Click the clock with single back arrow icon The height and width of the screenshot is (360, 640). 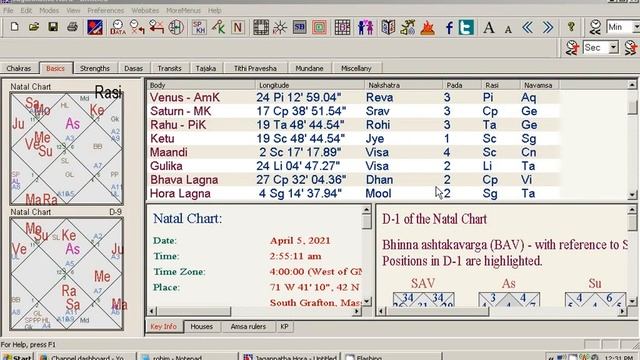137,27
